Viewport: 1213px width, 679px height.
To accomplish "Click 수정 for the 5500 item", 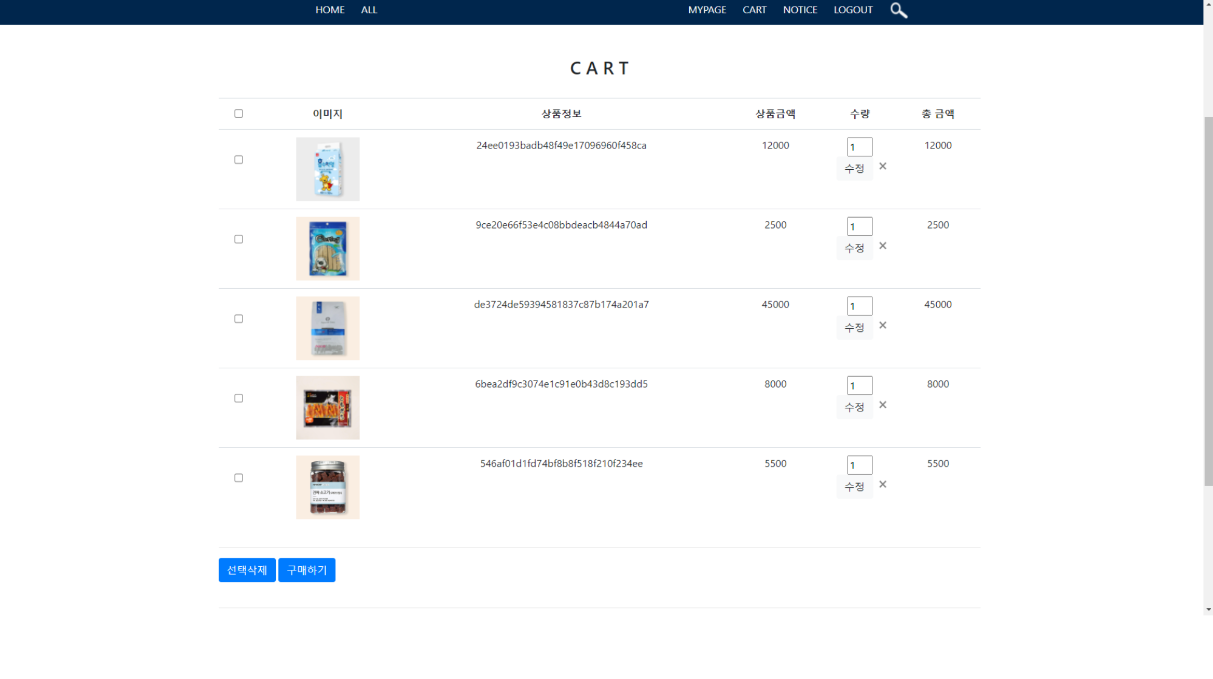I will pyautogui.click(x=854, y=487).
